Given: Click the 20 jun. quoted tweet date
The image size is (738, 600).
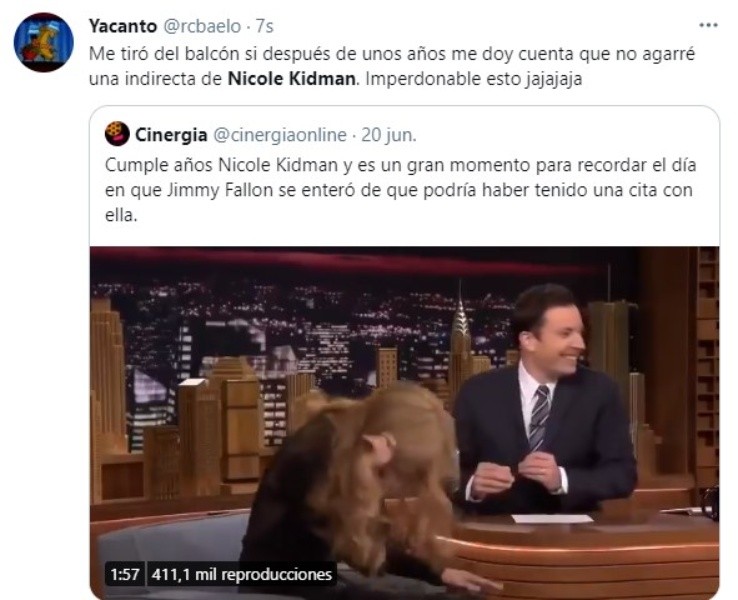Looking at the screenshot, I should click(x=389, y=135).
